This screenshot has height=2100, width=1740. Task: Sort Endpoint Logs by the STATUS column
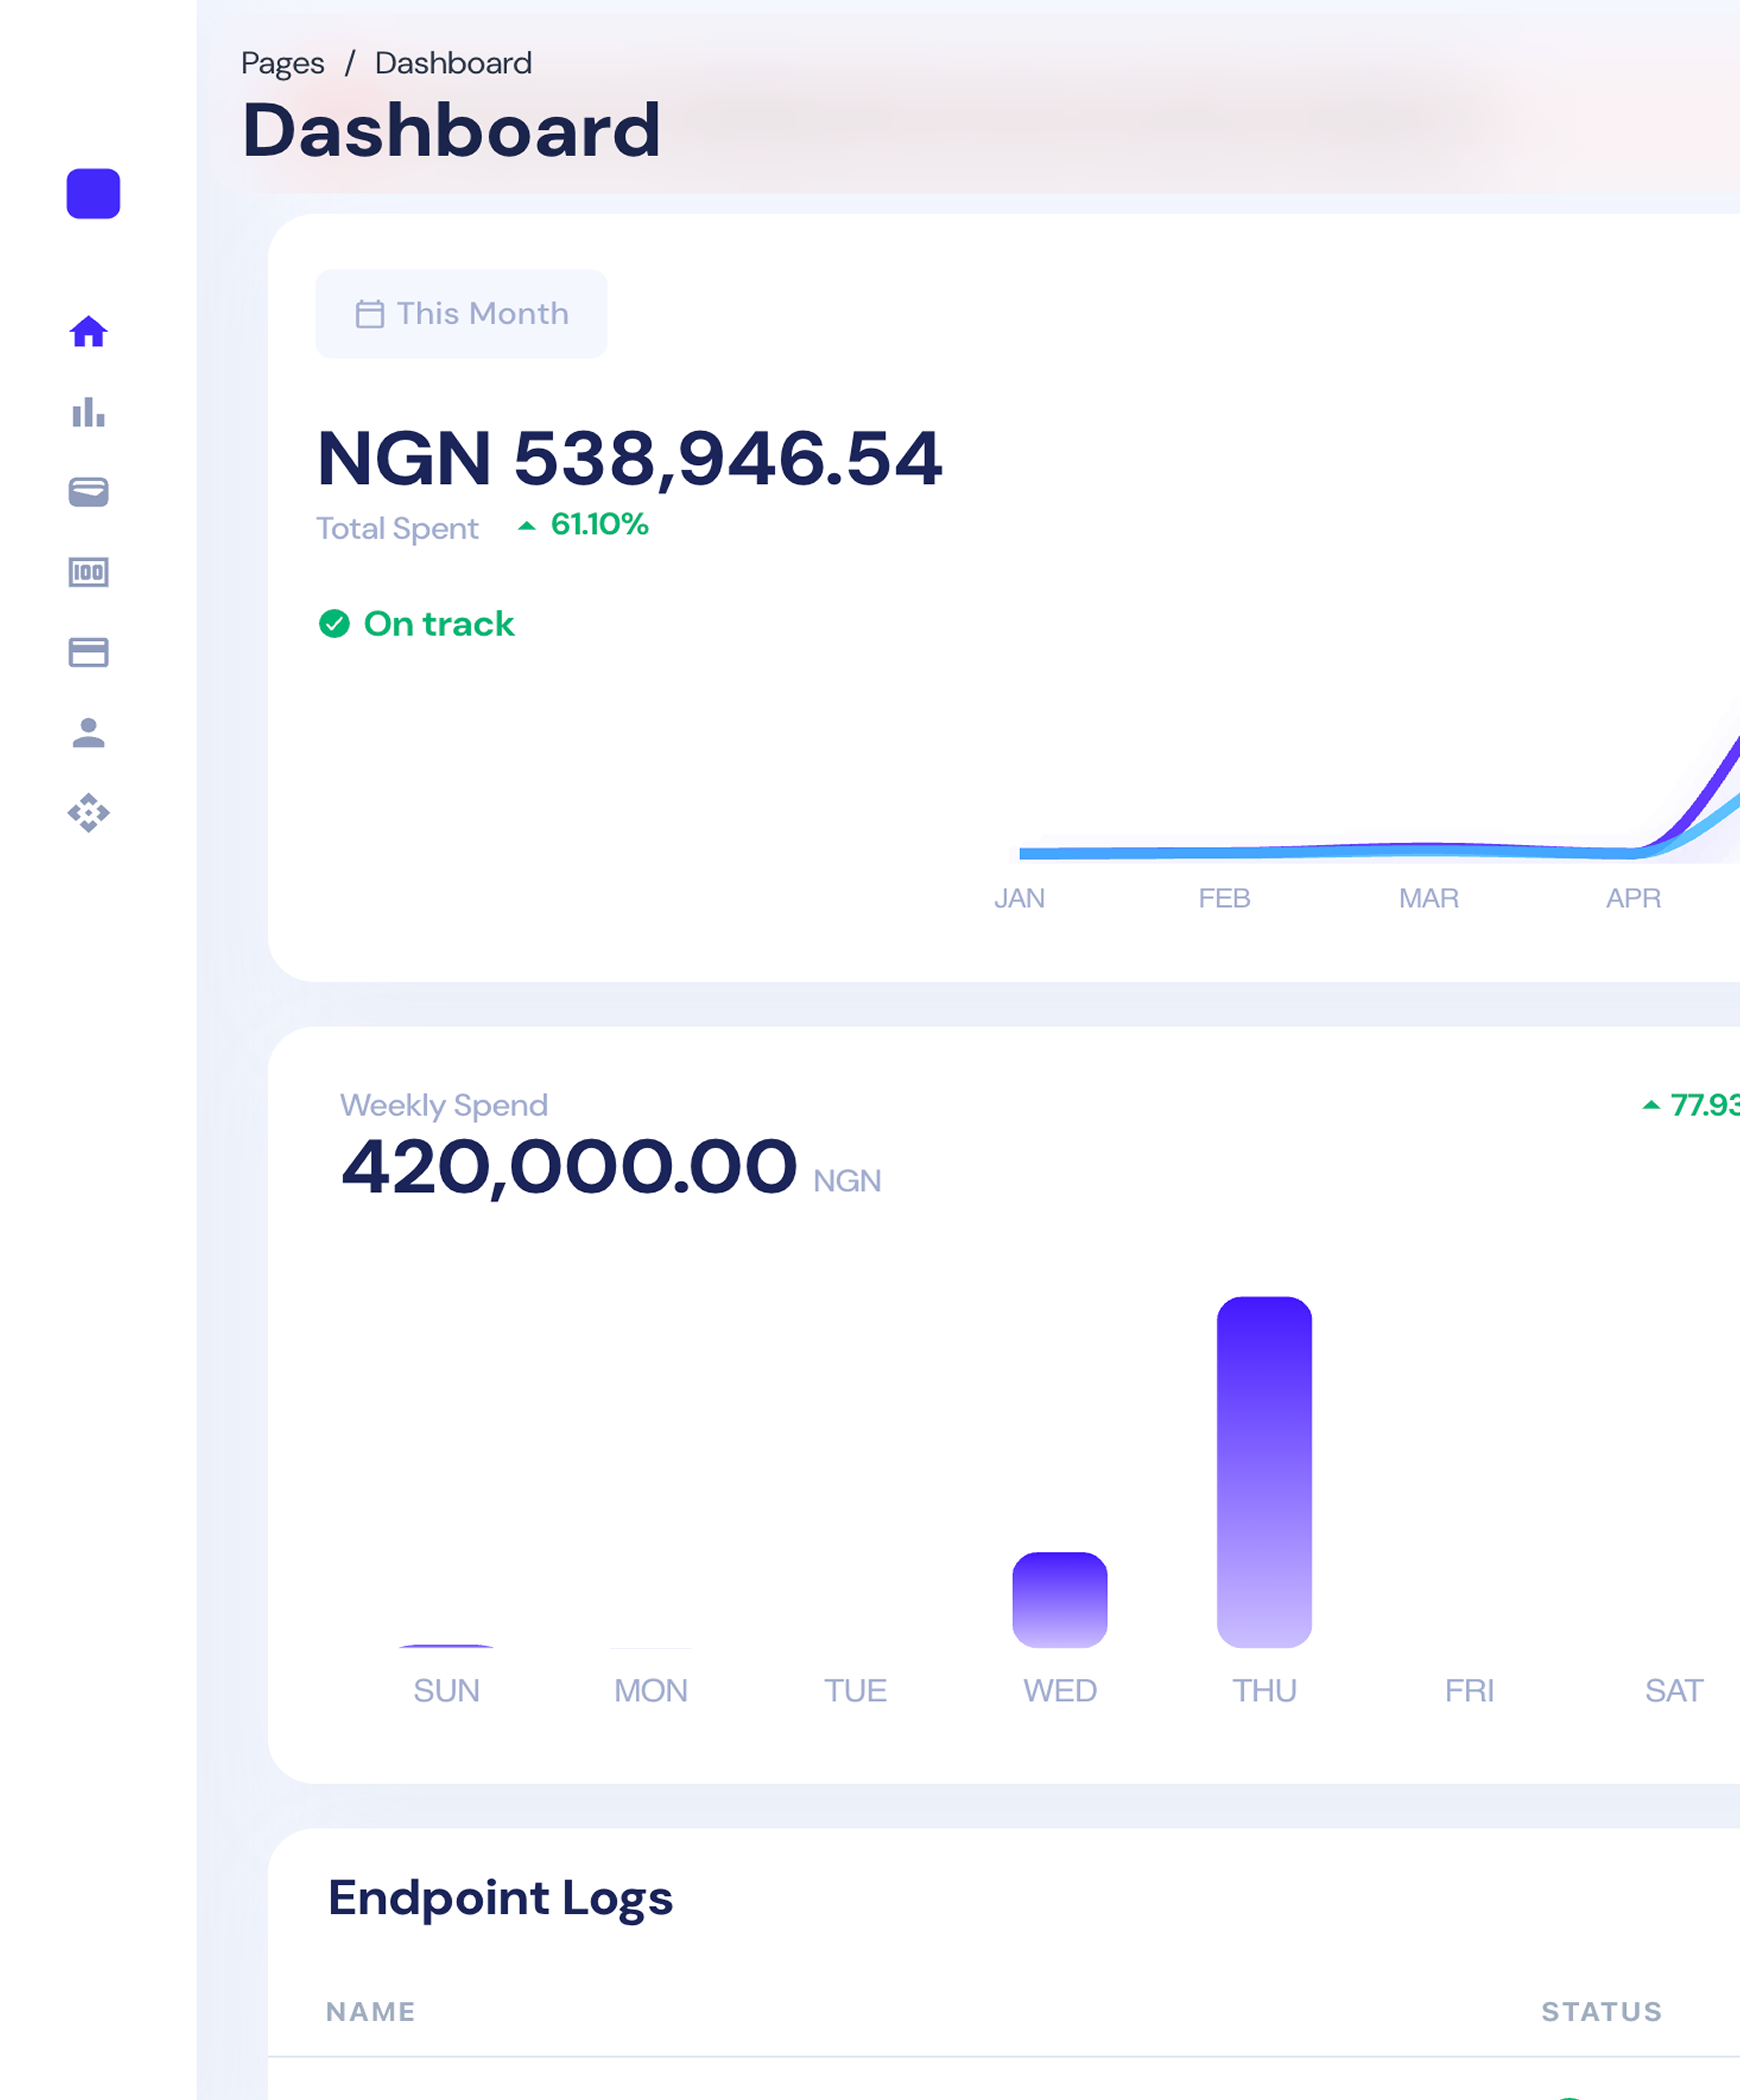[1601, 2011]
